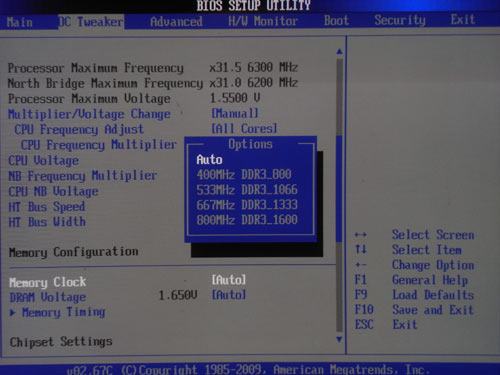The image size is (500, 375).
Task: Click the x31.5 6300 MHz value
Action: click(x=254, y=67)
